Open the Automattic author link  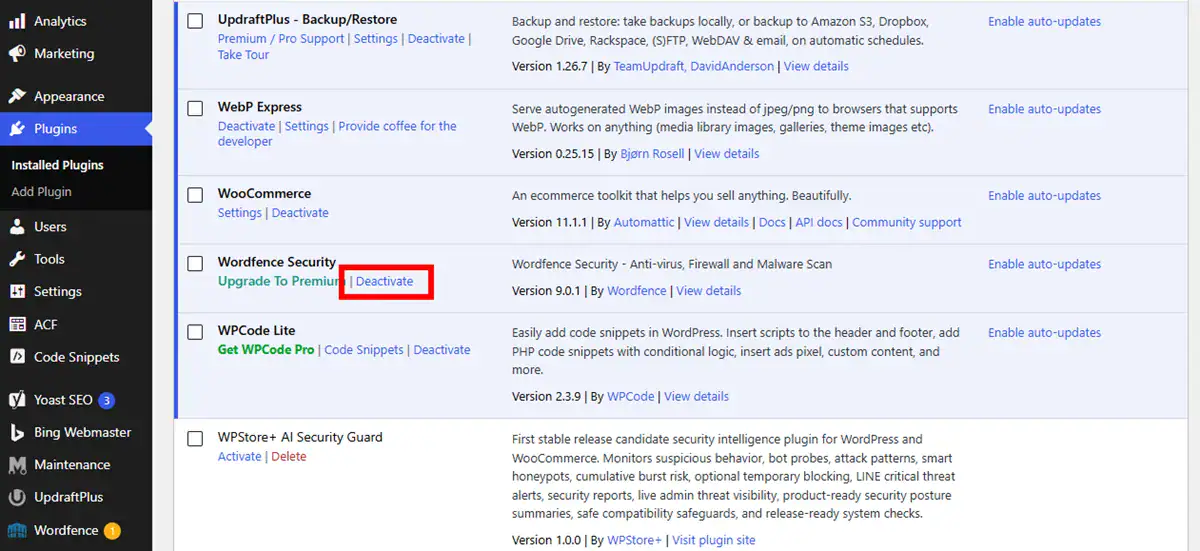[644, 223]
